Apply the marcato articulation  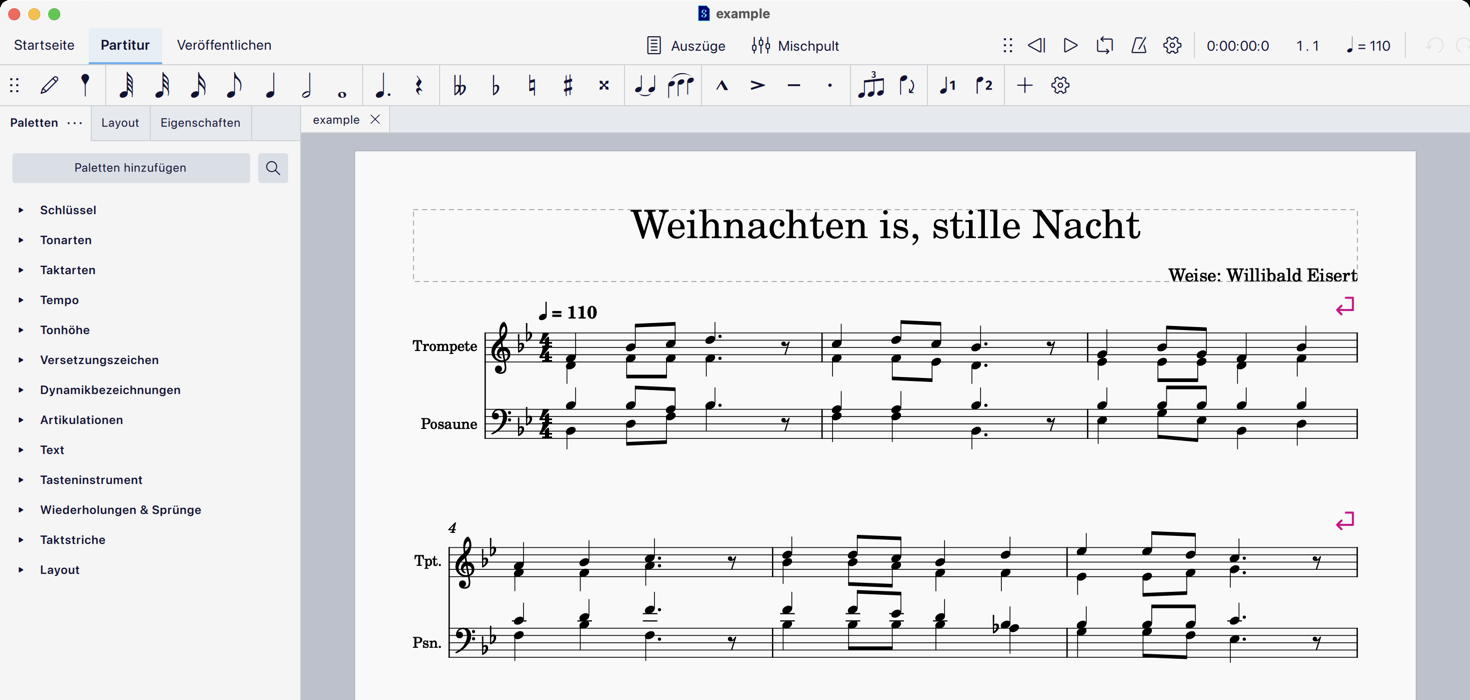click(721, 86)
